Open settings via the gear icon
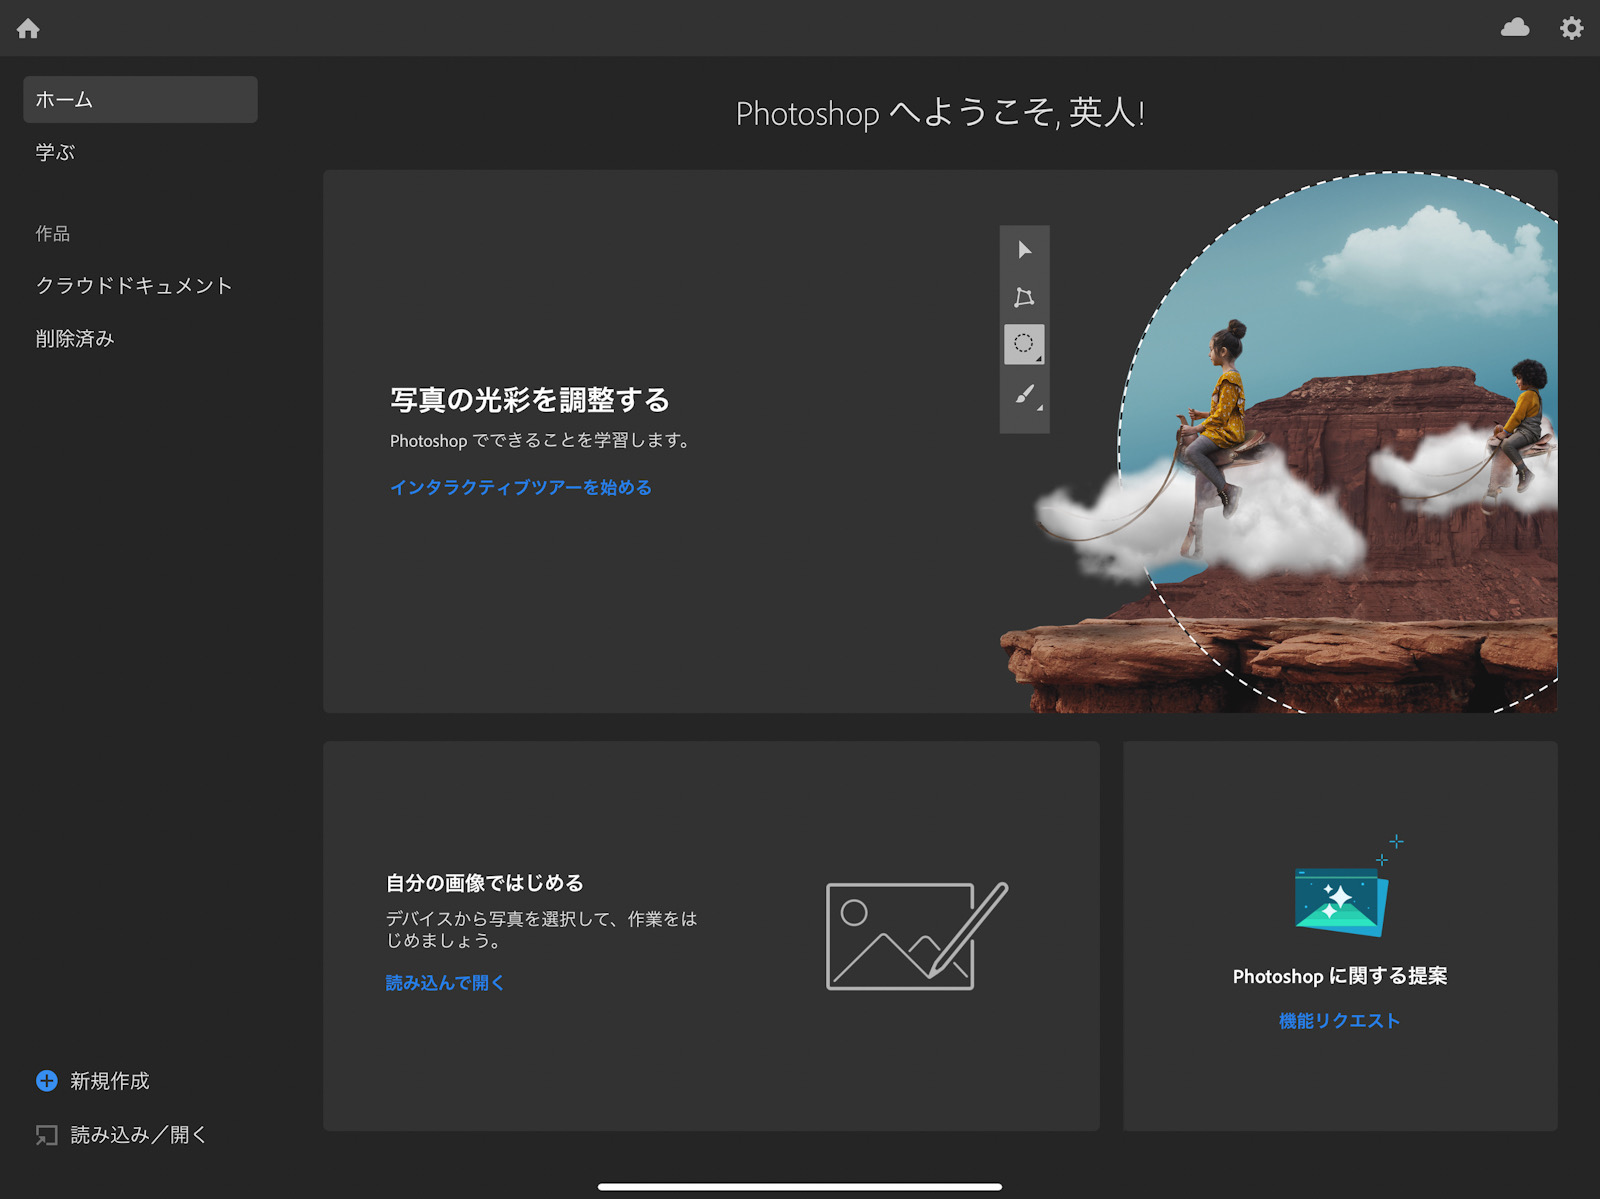1600x1199 pixels. [x=1571, y=28]
